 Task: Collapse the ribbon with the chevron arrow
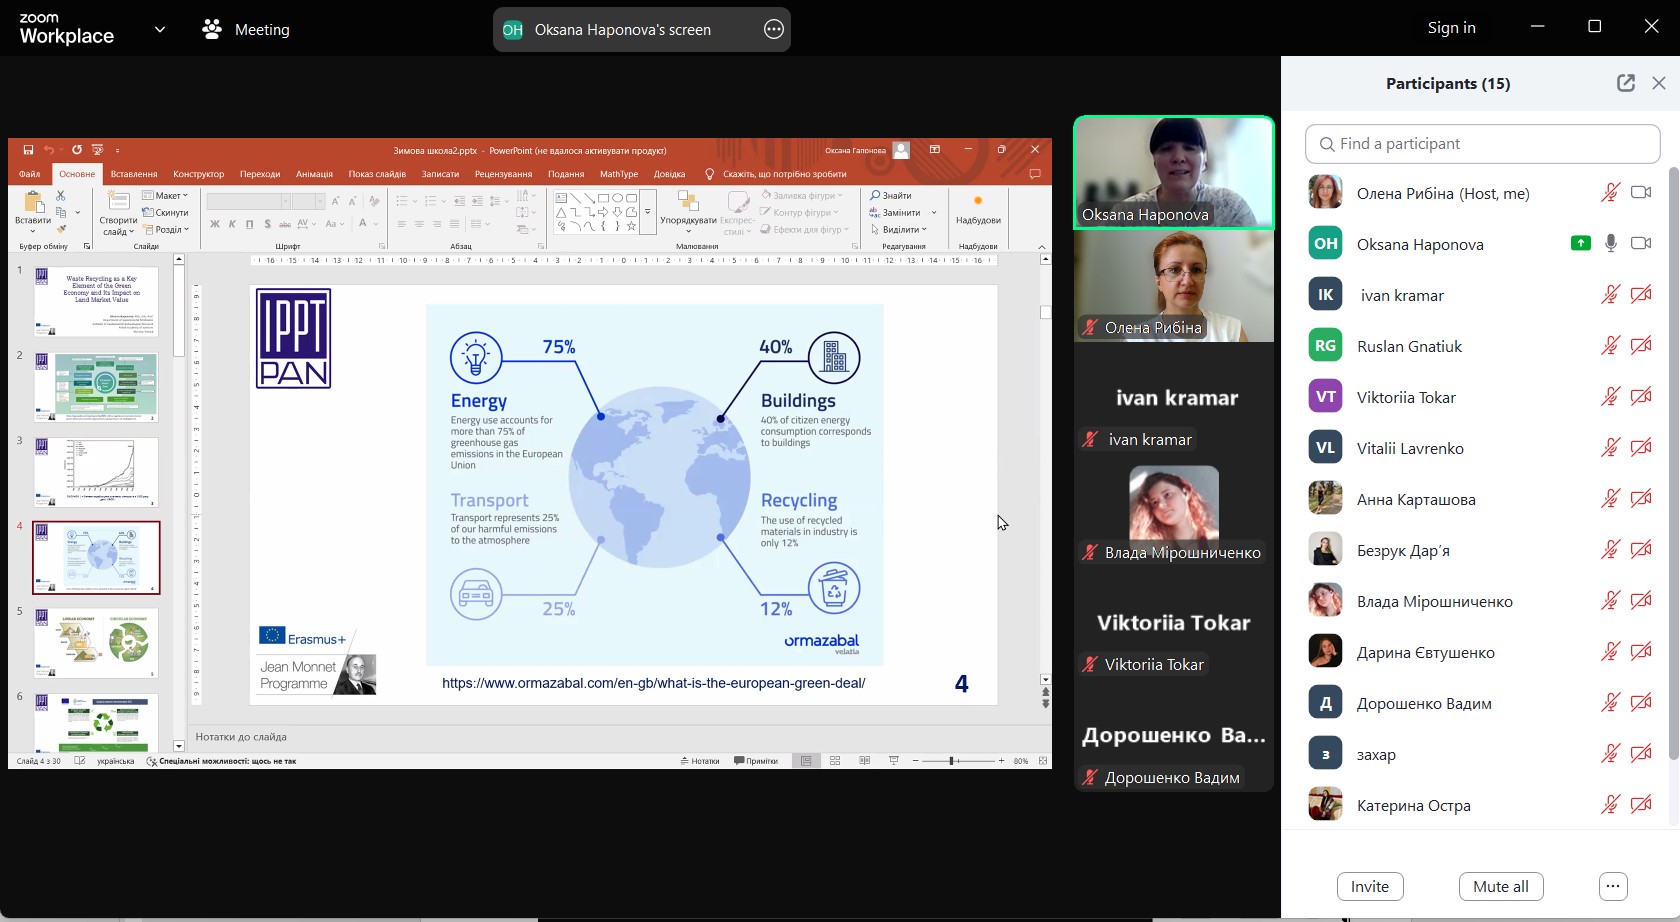(1042, 247)
